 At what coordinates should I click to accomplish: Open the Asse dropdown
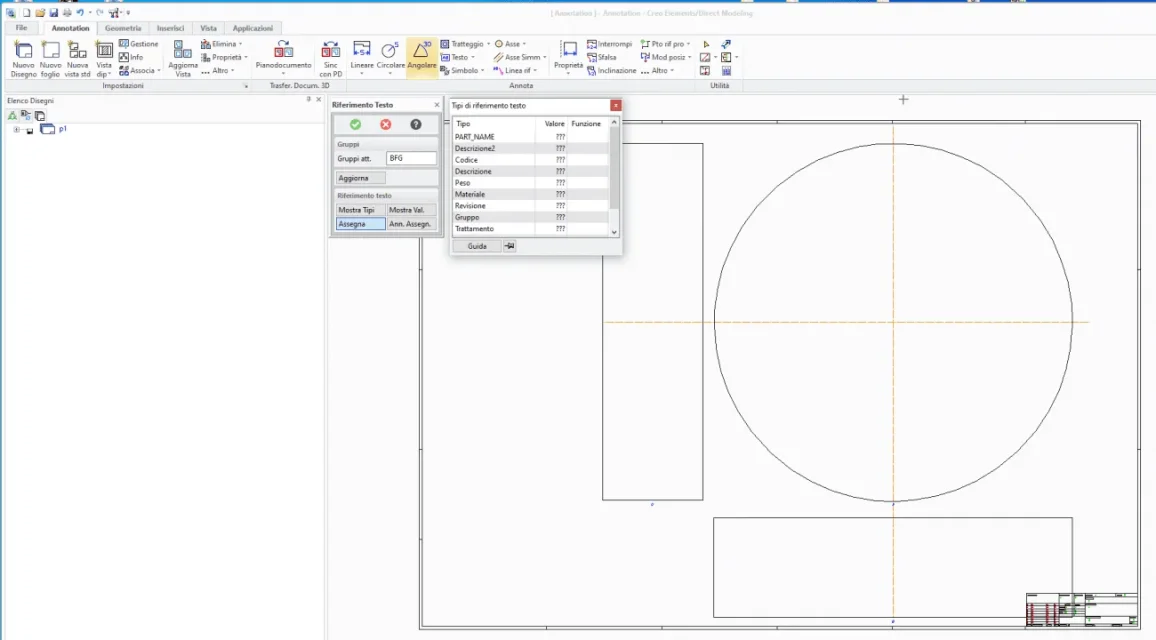(510, 44)
